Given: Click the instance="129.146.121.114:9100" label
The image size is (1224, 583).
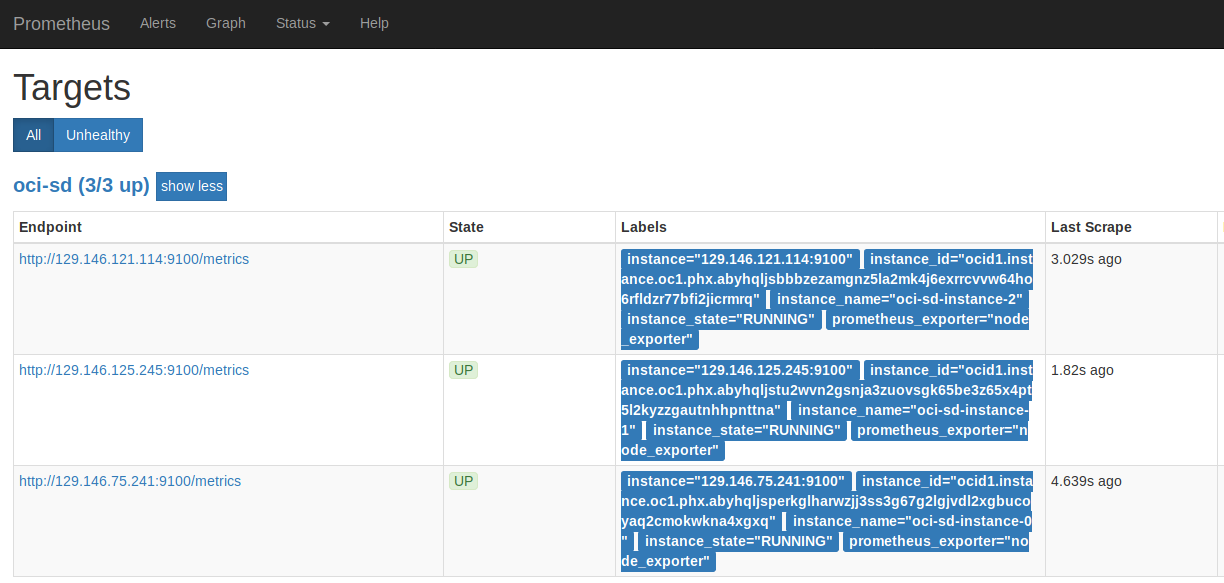Looking at the screenshot, I should pos(739,259).
